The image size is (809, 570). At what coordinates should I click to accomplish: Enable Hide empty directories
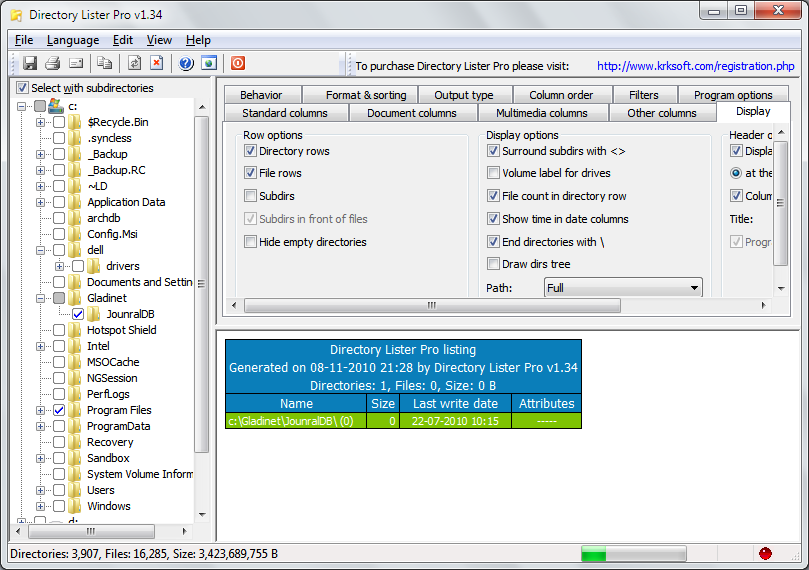[x=250, y=241]
